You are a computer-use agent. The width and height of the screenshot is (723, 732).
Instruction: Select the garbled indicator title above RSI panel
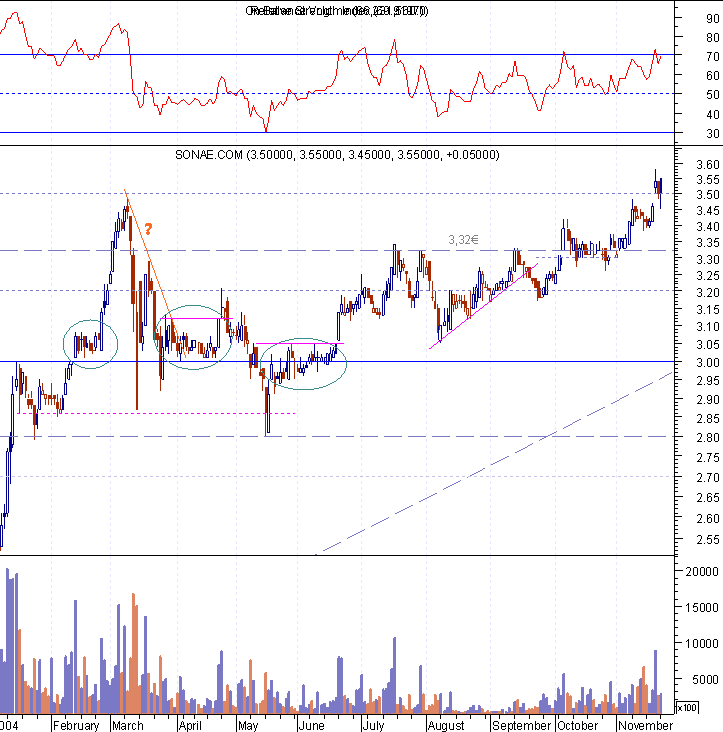(x=337, y=11)
